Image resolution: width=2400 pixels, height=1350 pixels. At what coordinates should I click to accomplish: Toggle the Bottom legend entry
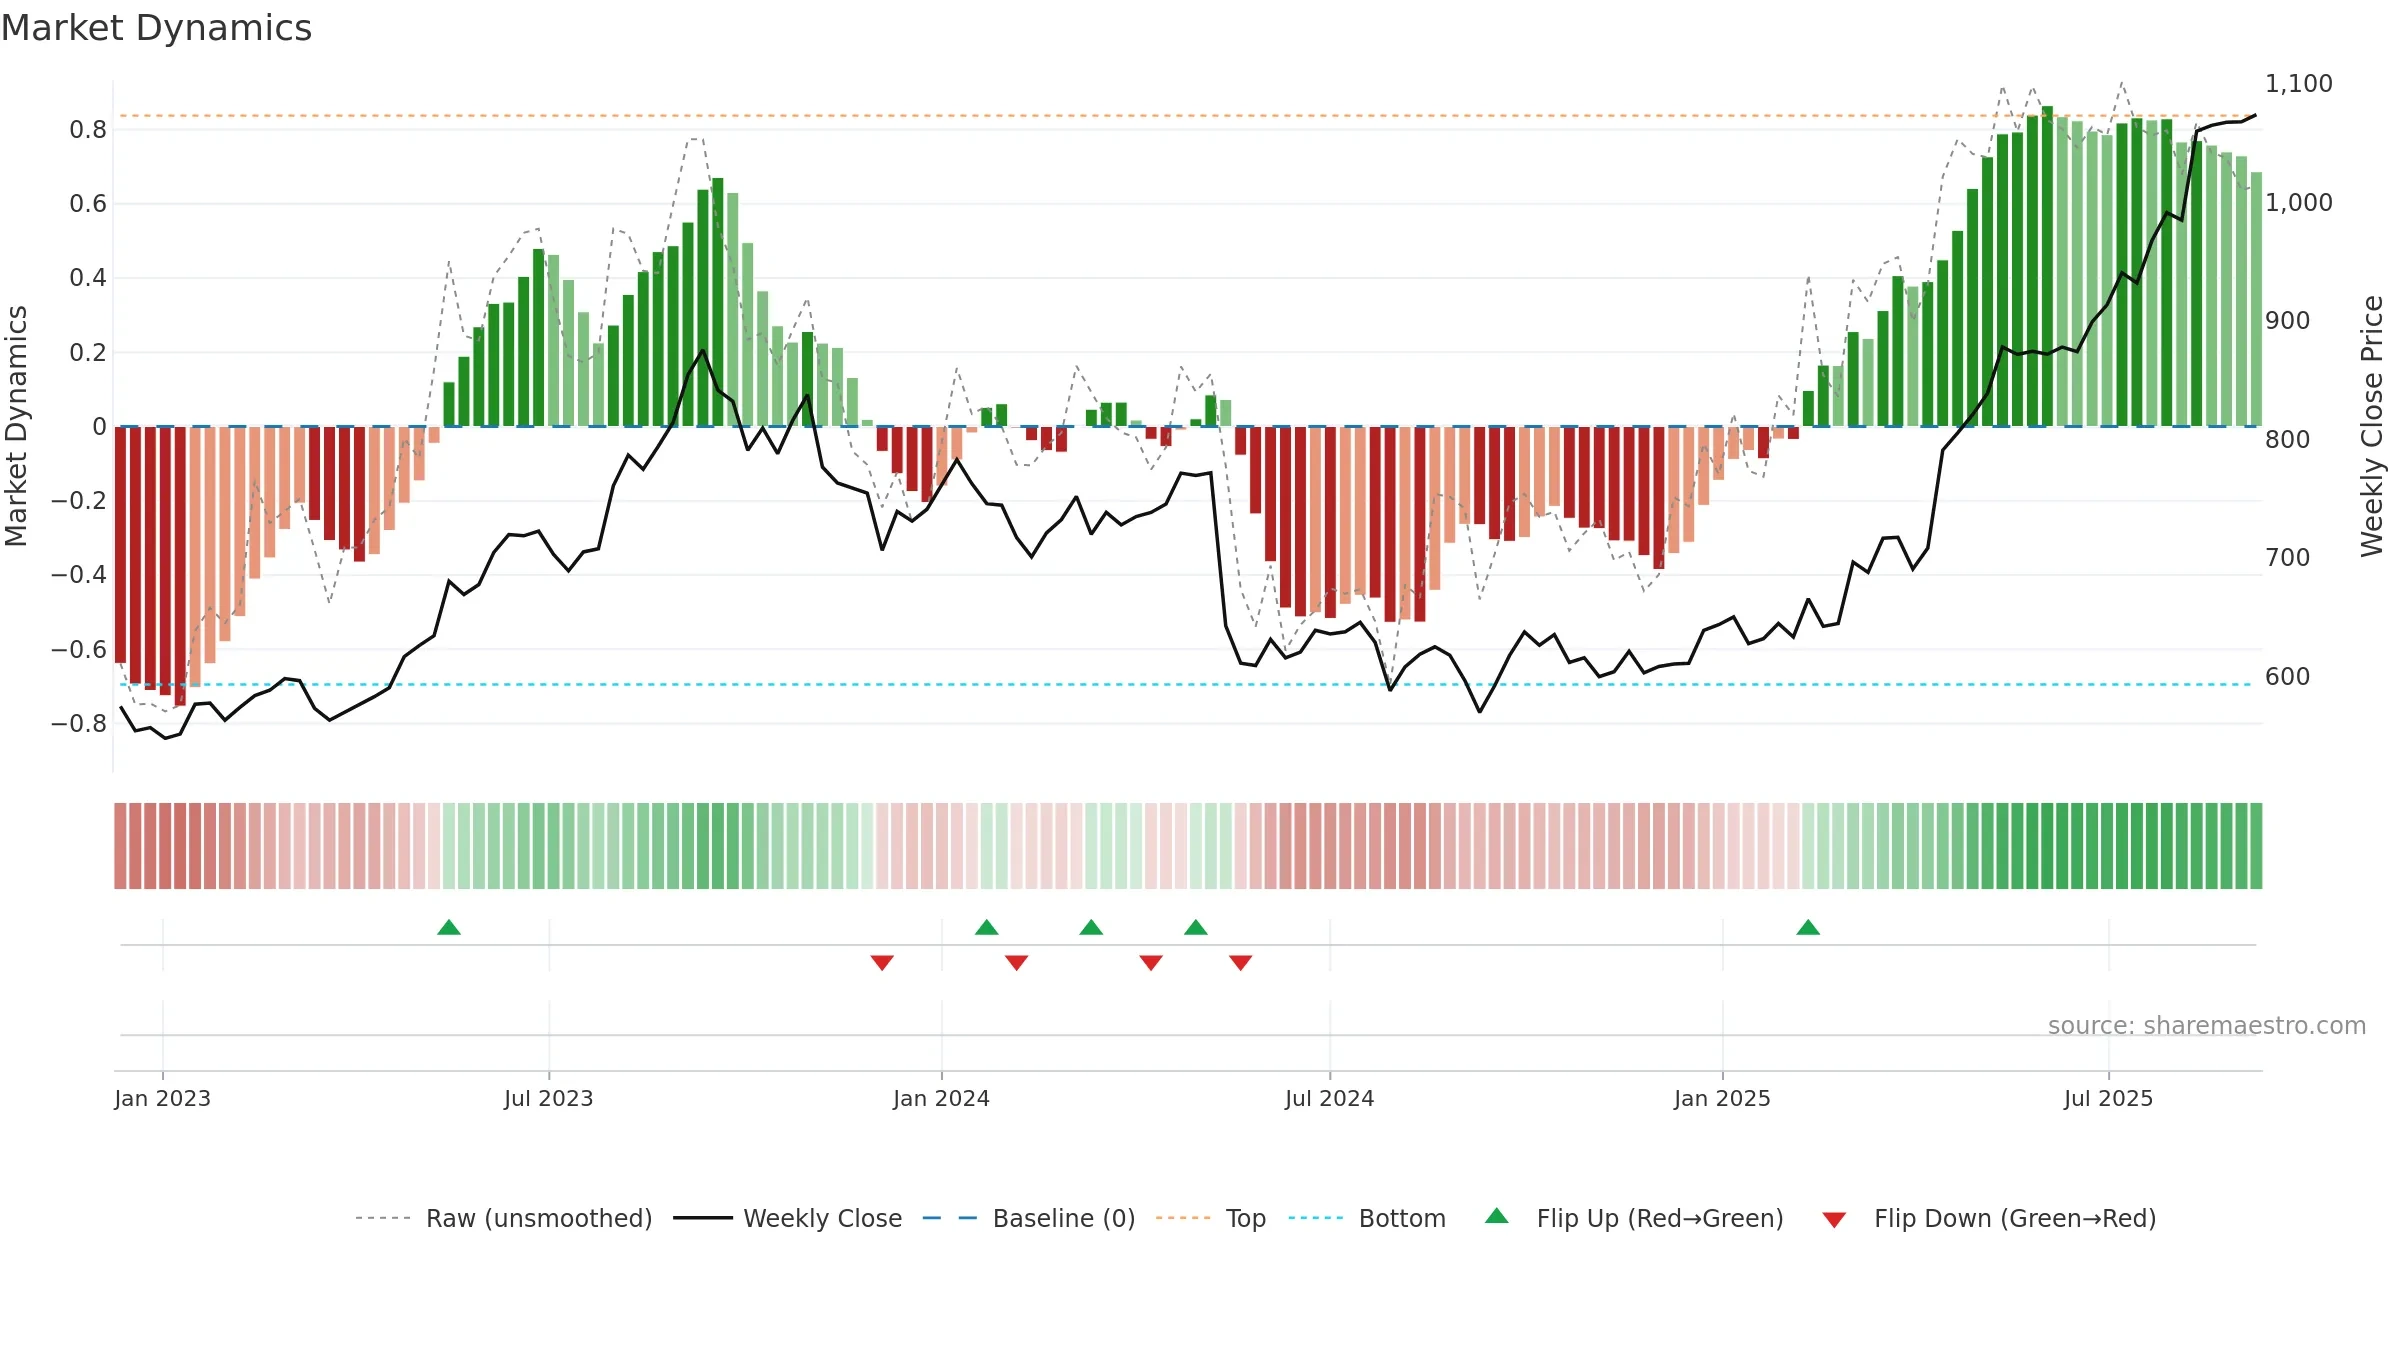pyautogui.click(x=1367, y=1218)
